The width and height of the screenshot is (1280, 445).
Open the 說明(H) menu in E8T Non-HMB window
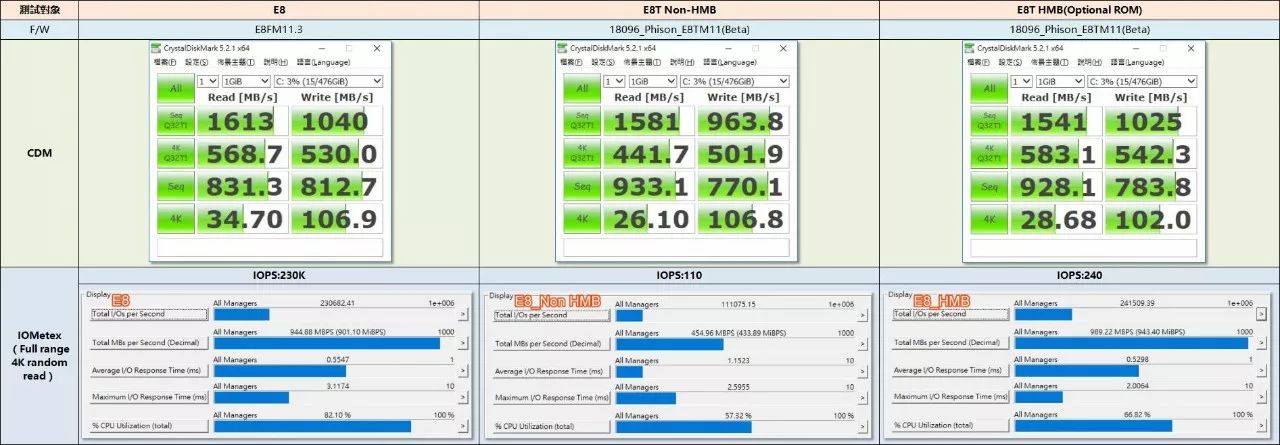coord(683,62)
